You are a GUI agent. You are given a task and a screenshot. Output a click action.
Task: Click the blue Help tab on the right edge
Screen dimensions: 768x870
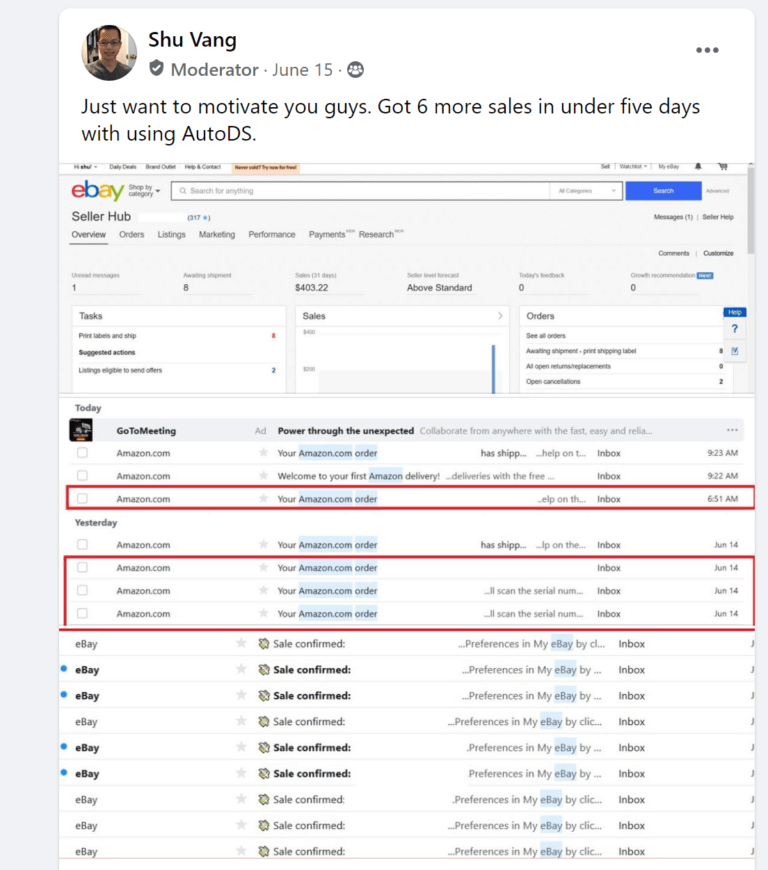point(735,312)
